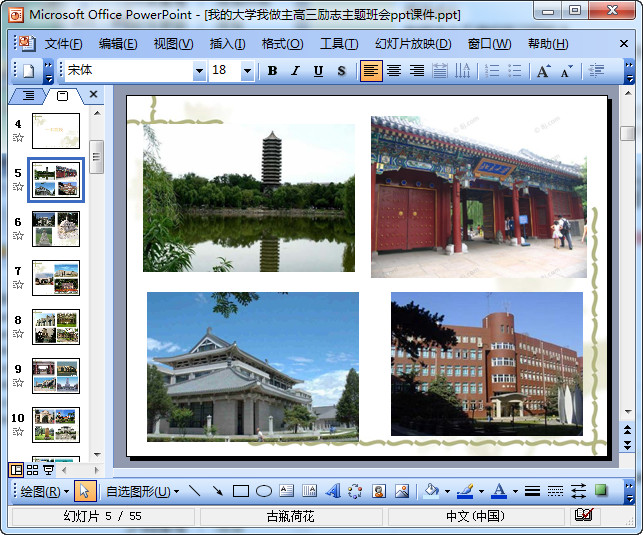Switch to Slide Sorter view
643x535 pixels.
tap(33, 469)
